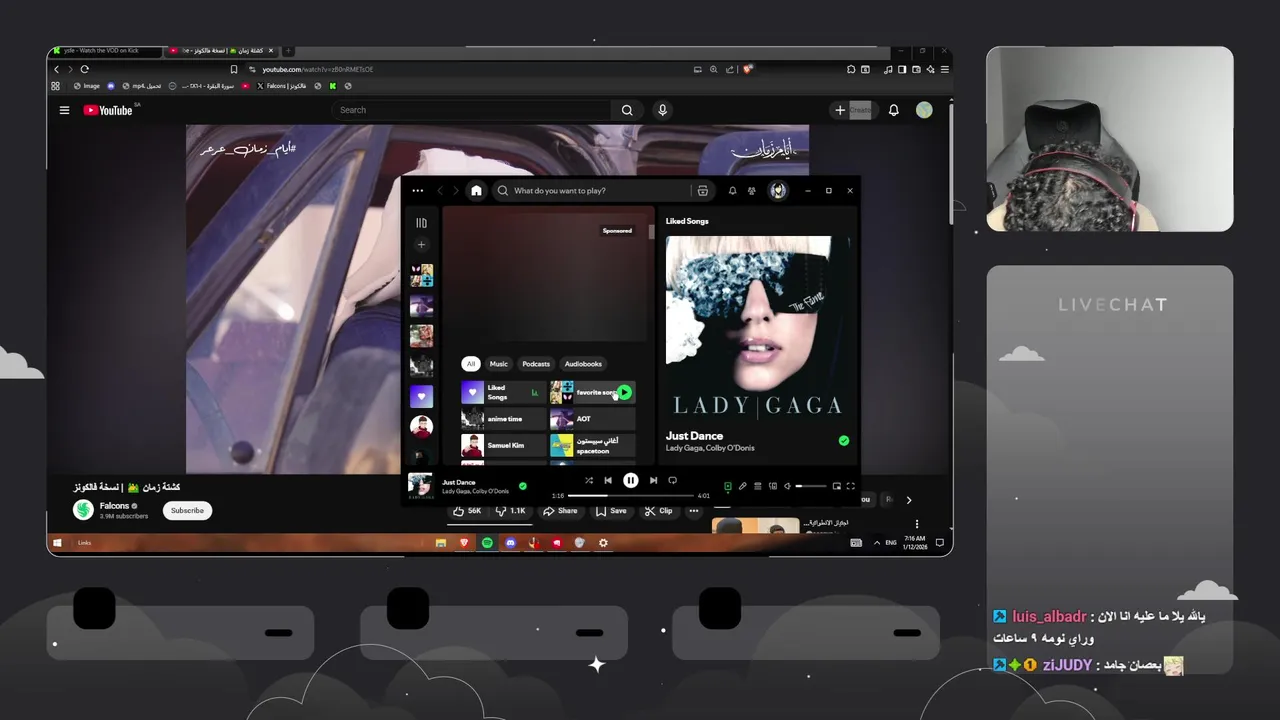
Task: Open Spotify Friend Activity icon
Action: pyautogui.click(x=752, y=191)
